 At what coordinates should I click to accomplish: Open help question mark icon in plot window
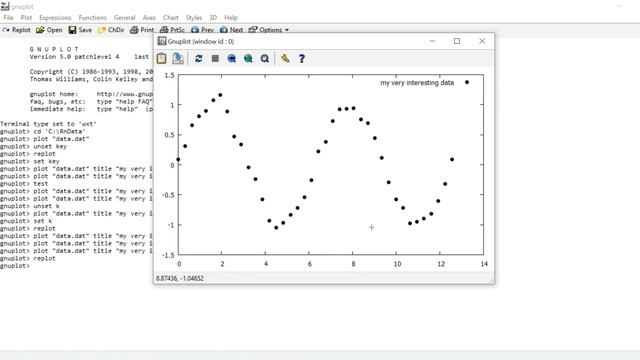[x=302, y=58]
